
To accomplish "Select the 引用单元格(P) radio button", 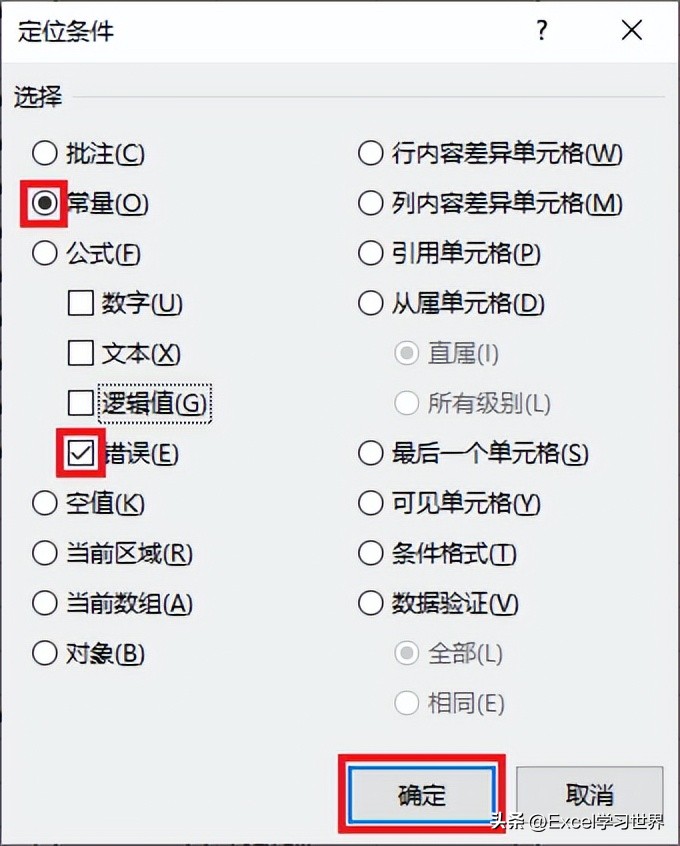I will coord(370,253).
